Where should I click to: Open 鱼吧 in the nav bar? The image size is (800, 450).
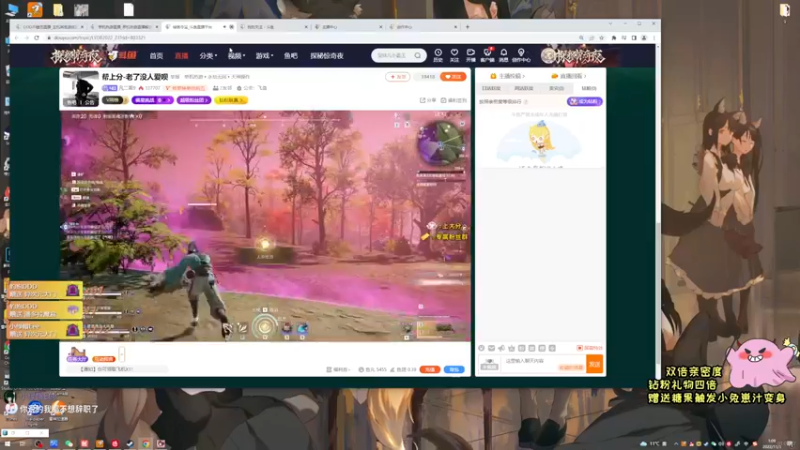pos(290,56)
